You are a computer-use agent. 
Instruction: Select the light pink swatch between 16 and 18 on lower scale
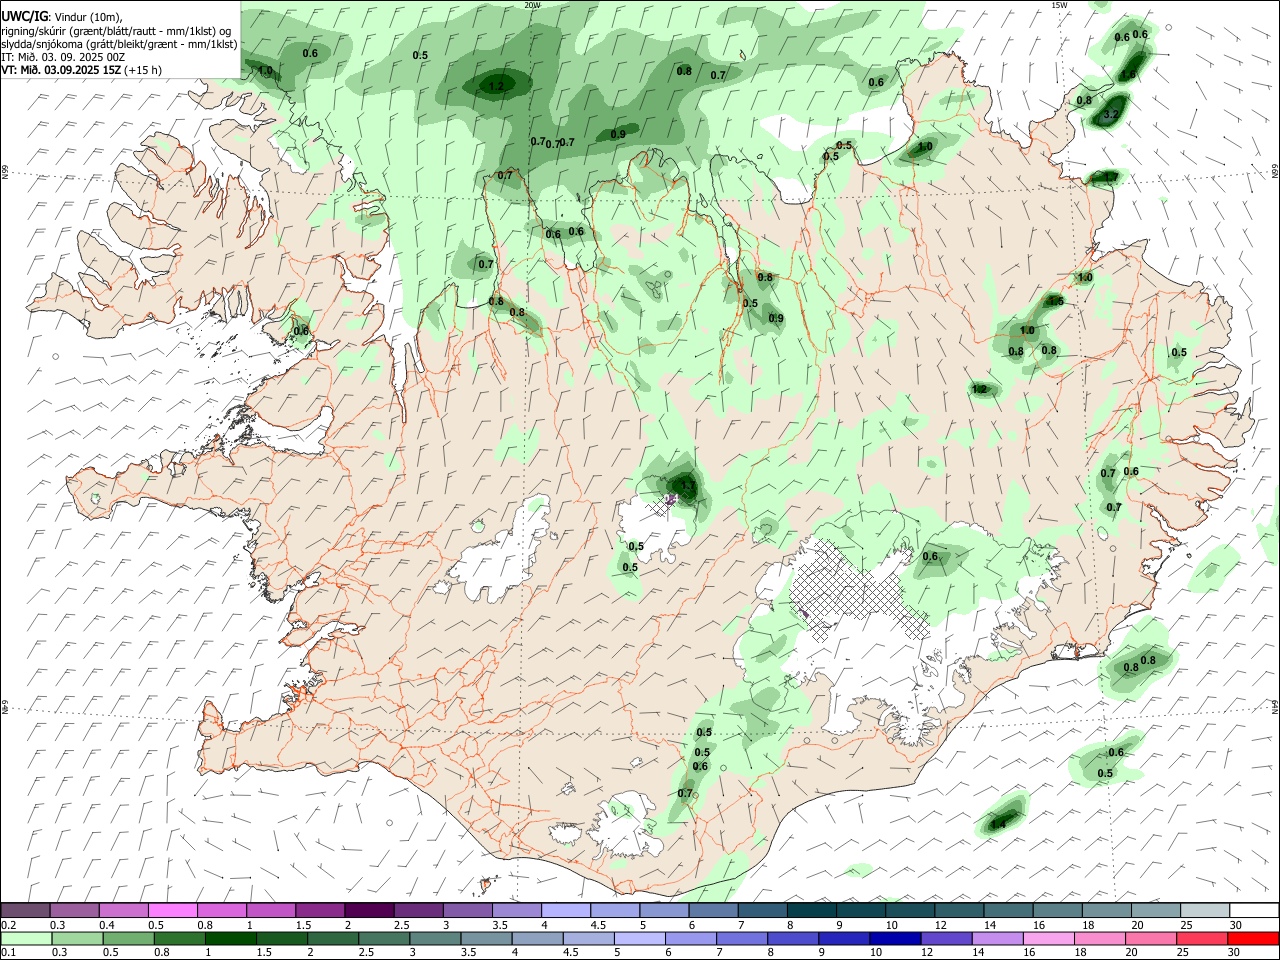[1049, 938]
